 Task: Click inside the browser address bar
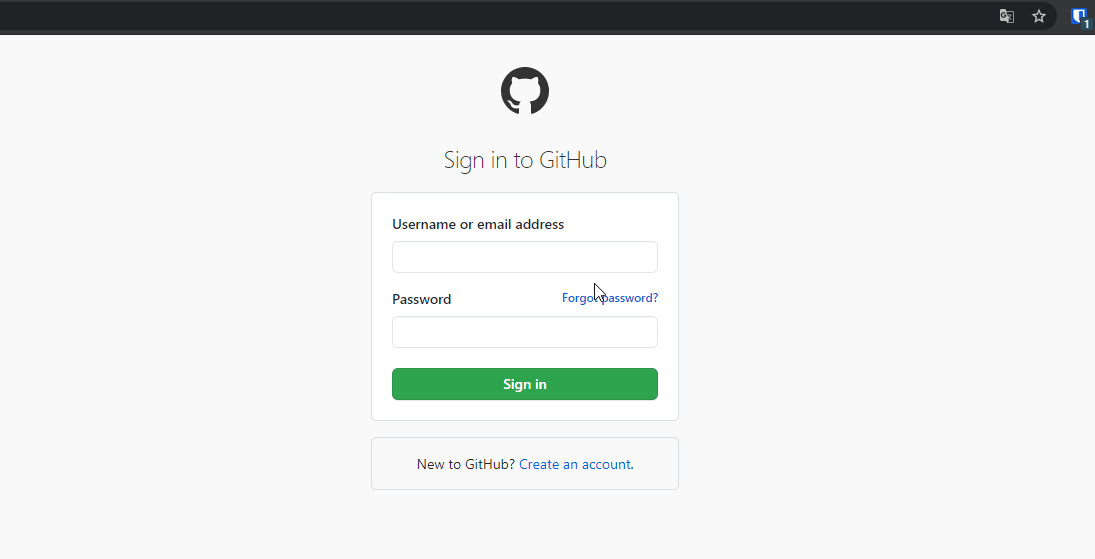[500, 16]
